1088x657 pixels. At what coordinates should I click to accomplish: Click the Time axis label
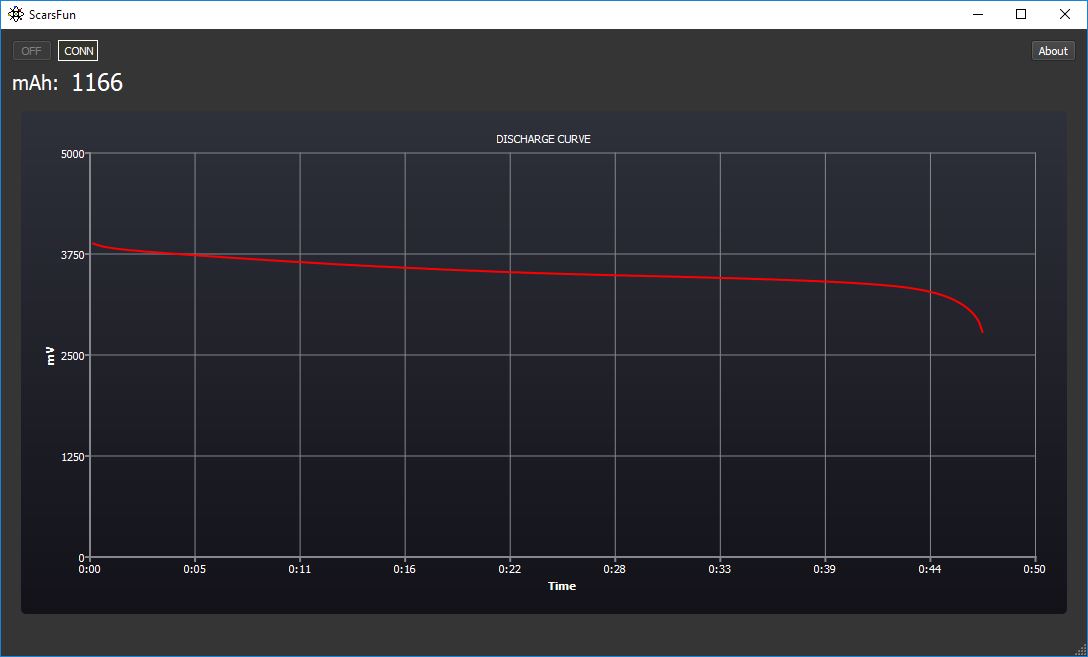coord(562,586)
